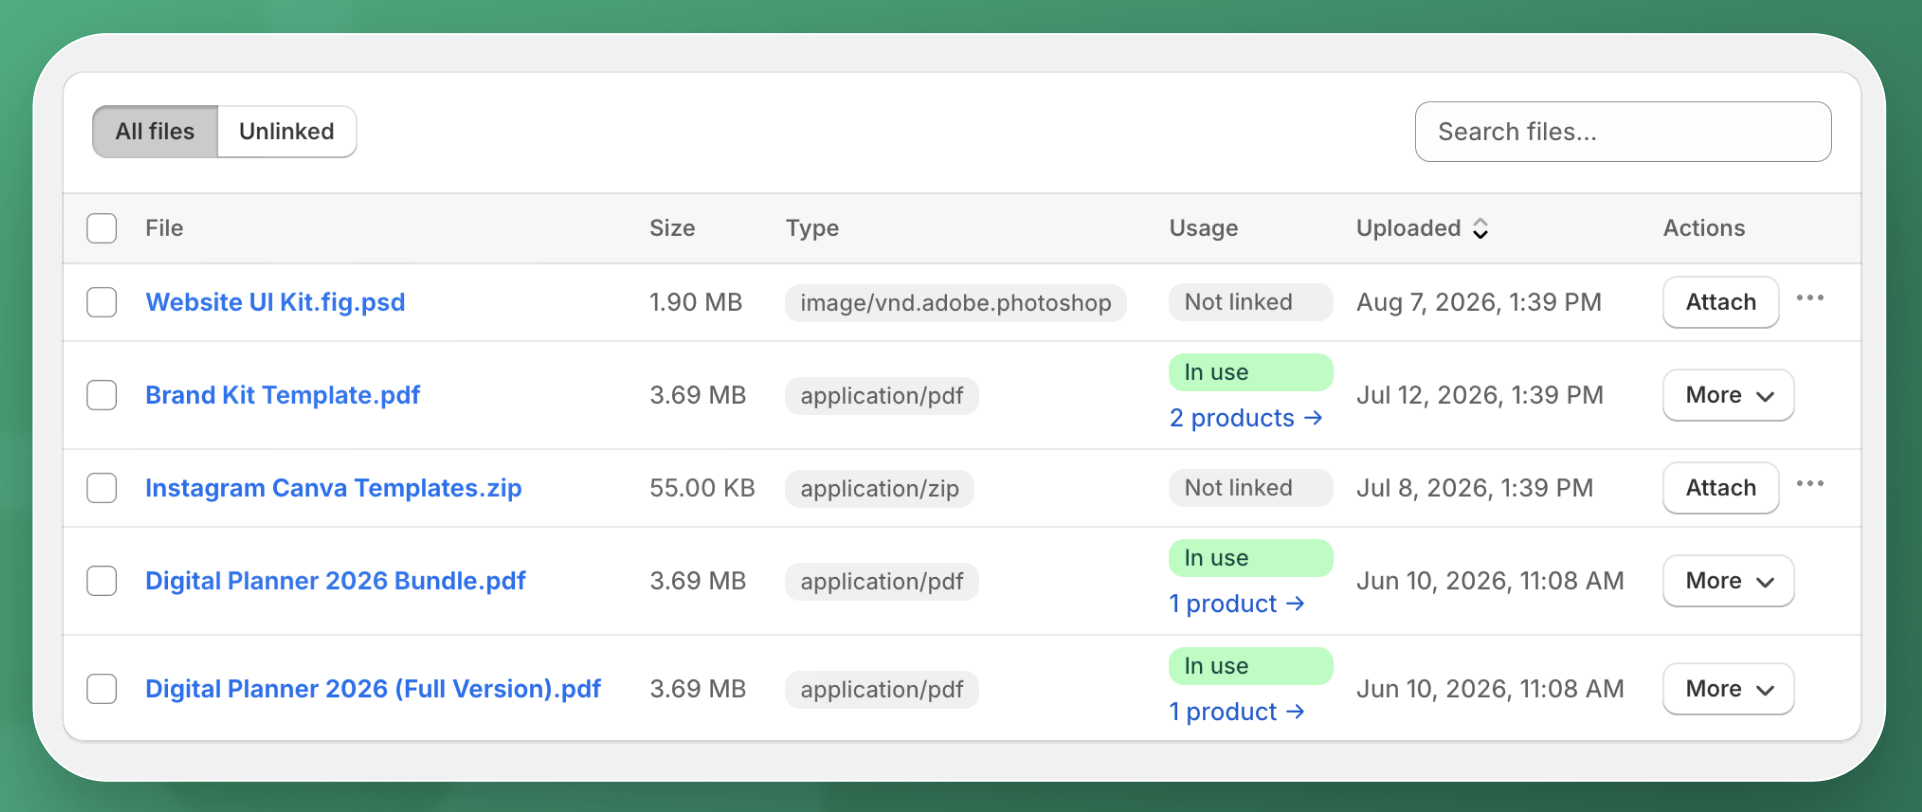Select the checkbox for Website UI Kit.fig.psd
This screenshot has height=812, width=1922.
pos(102,302)
